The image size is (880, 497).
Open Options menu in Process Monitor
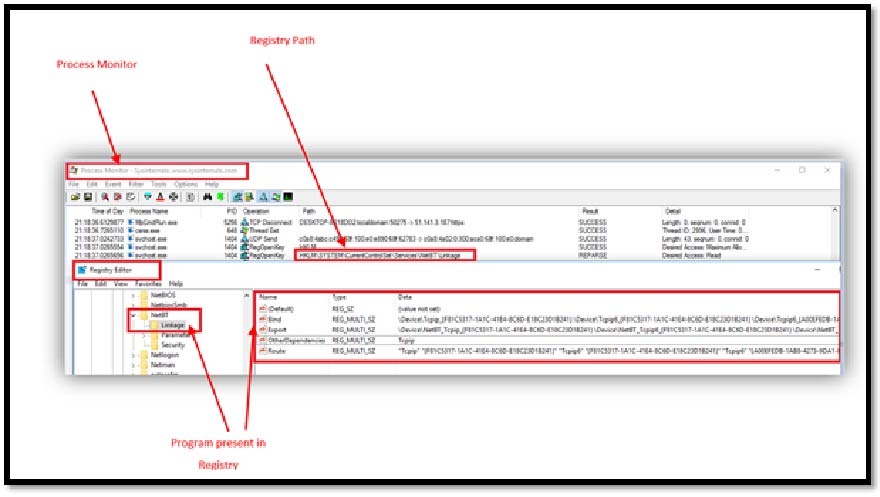coord(185,184)
